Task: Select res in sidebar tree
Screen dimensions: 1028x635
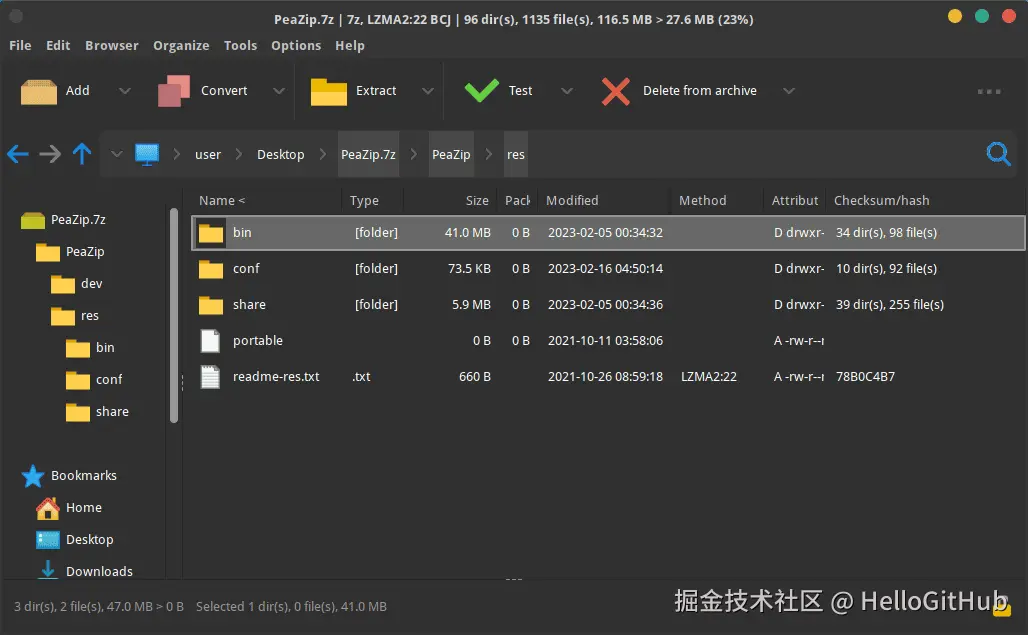Action: tap(90, 316)
